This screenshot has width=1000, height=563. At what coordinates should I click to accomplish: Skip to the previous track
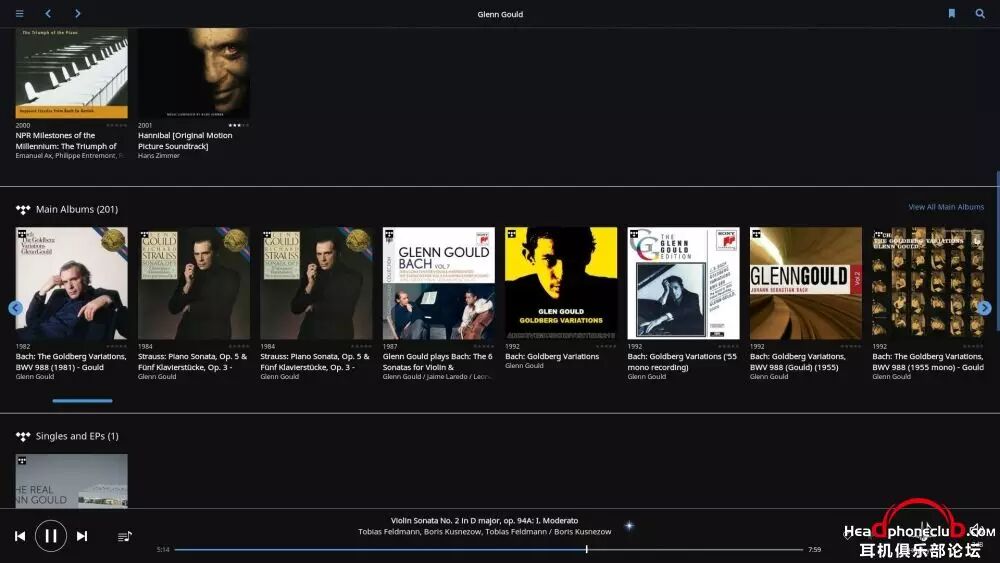20,536
